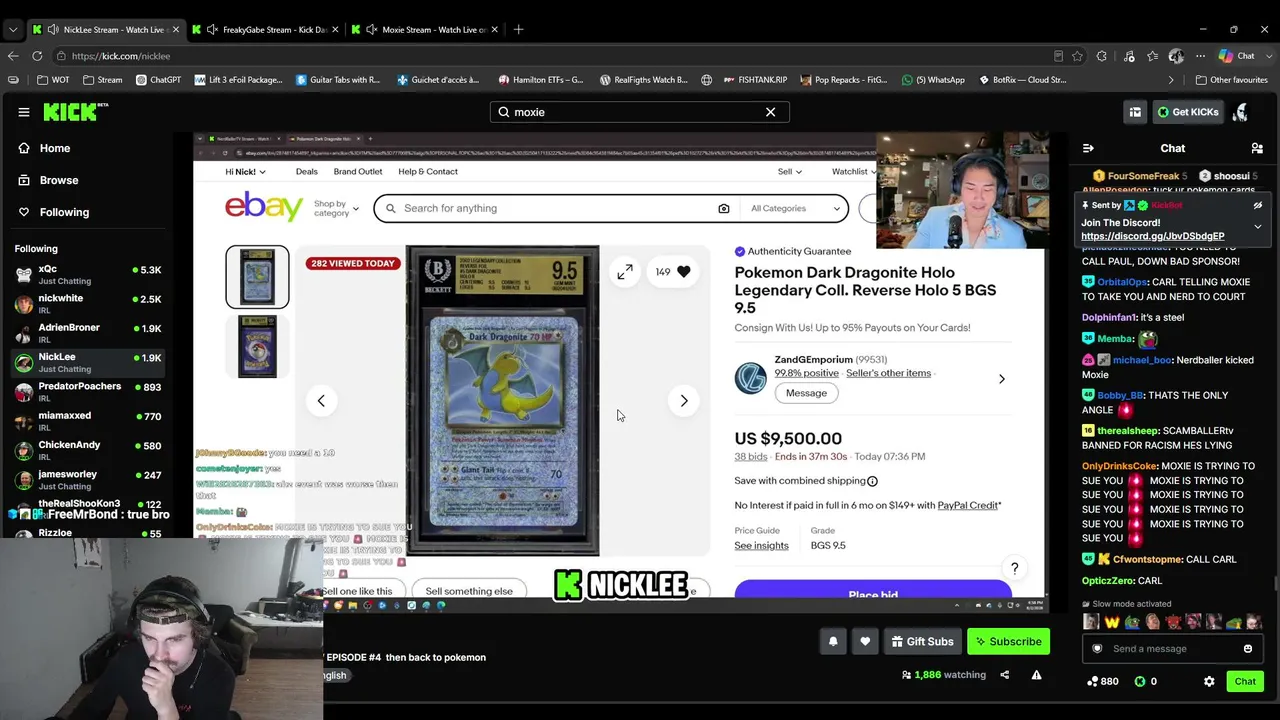Expand the pinned message chevron

[x=1257, y=227]
